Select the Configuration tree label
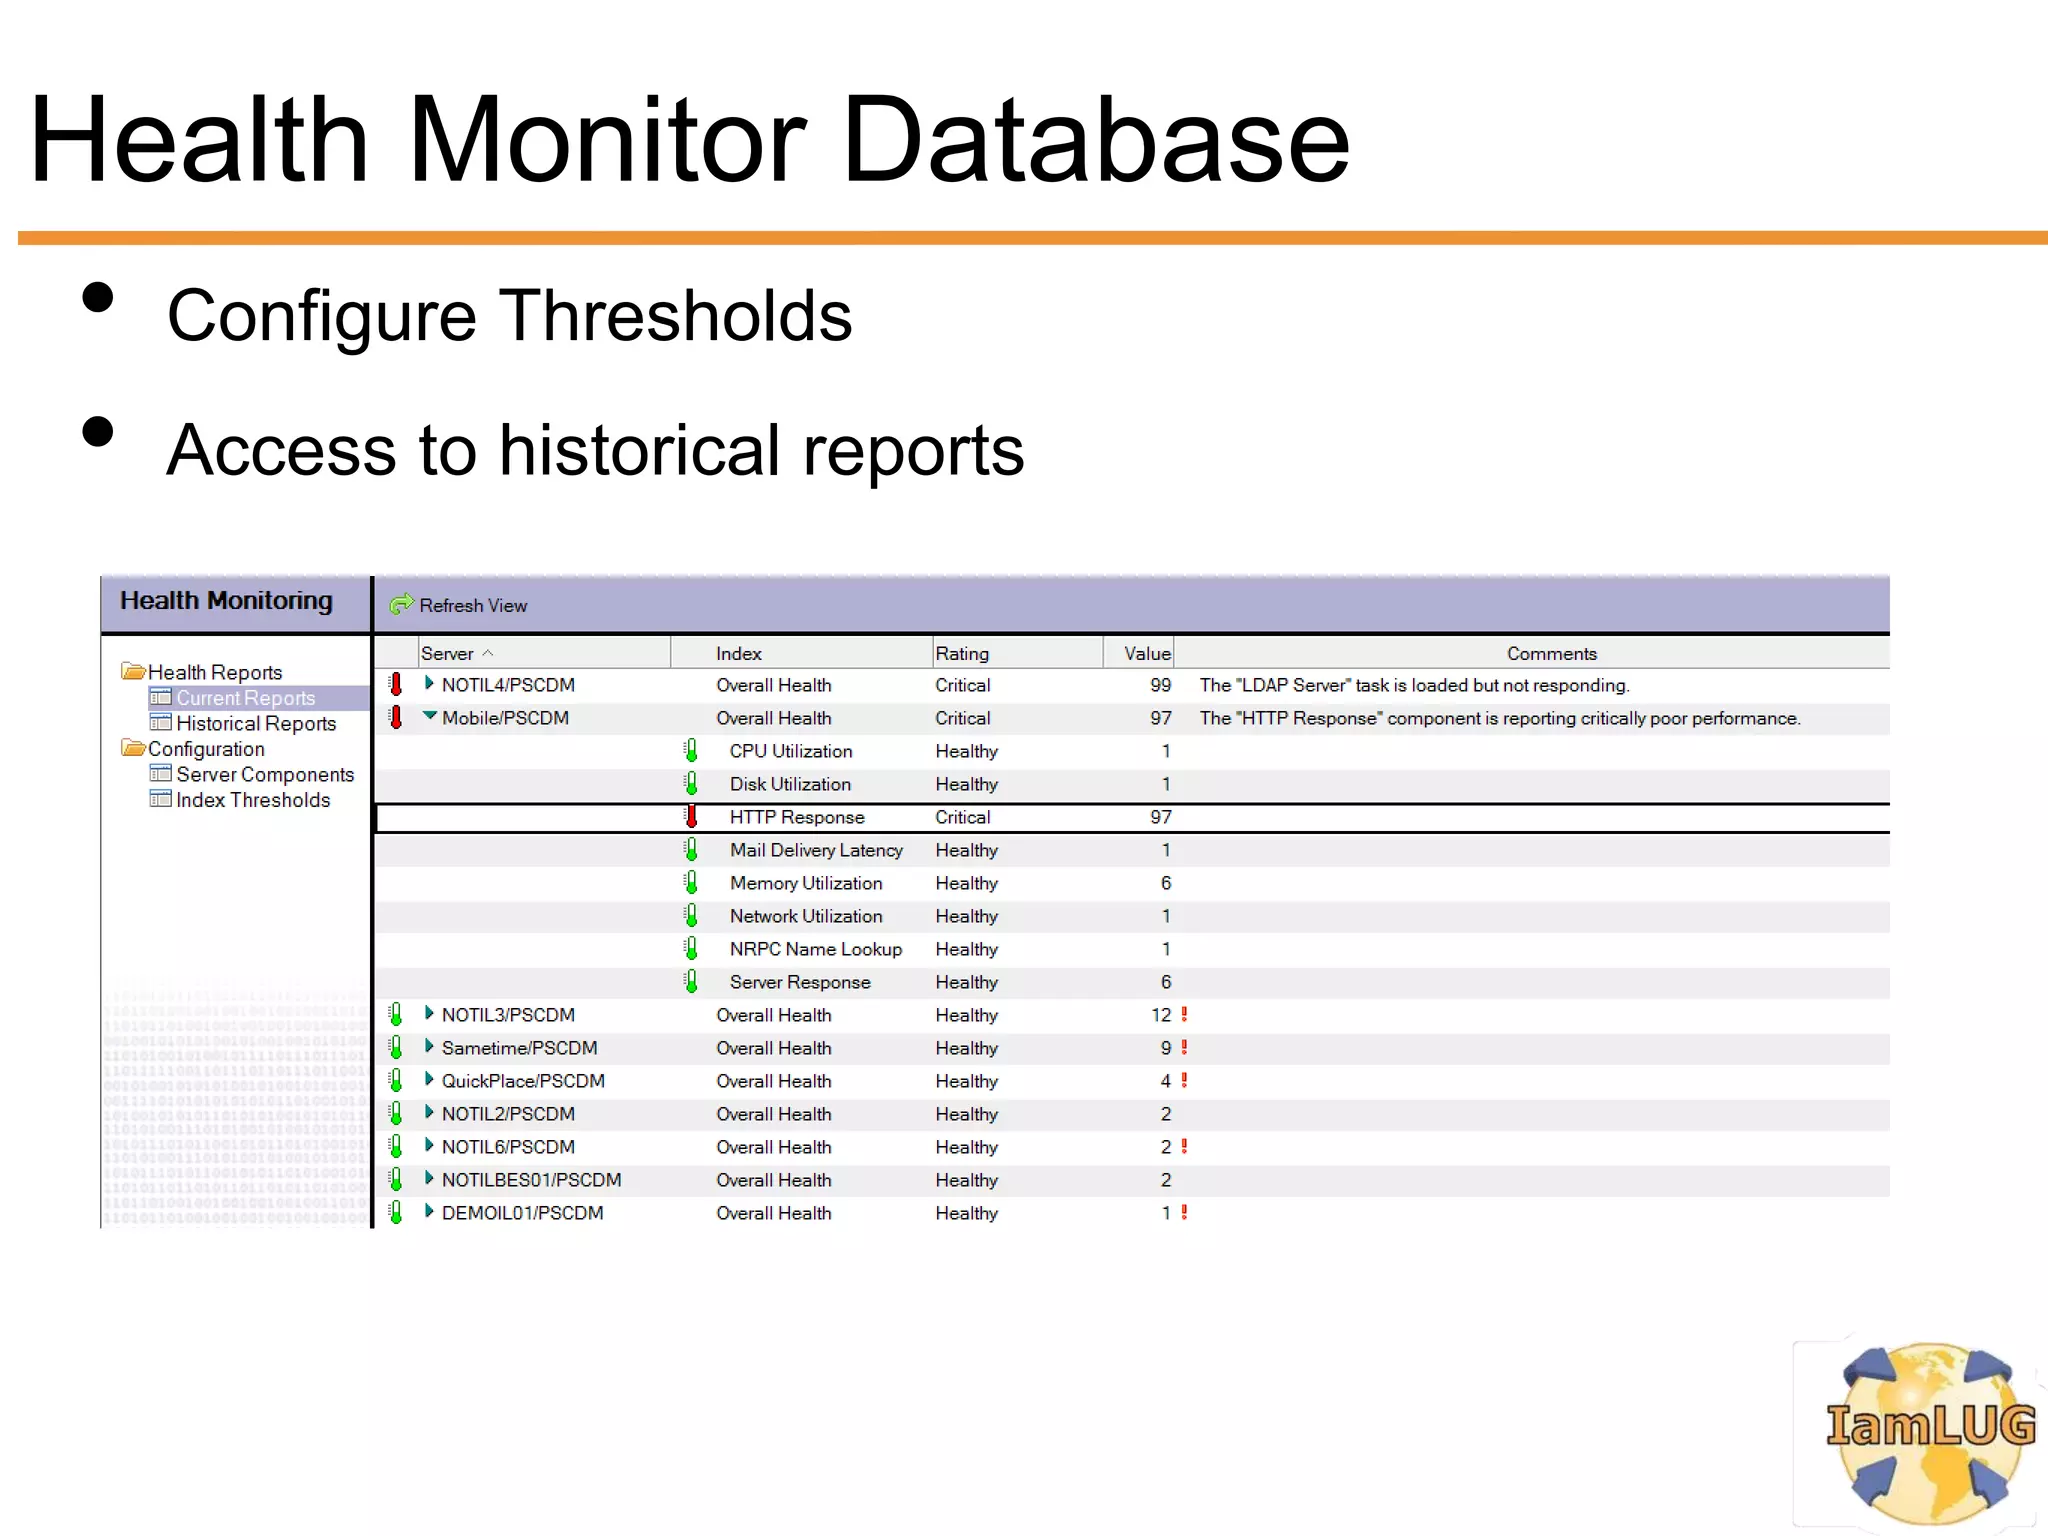Image resolution: width=2048 pixels, height=1536 pixels. pos(206,749)
